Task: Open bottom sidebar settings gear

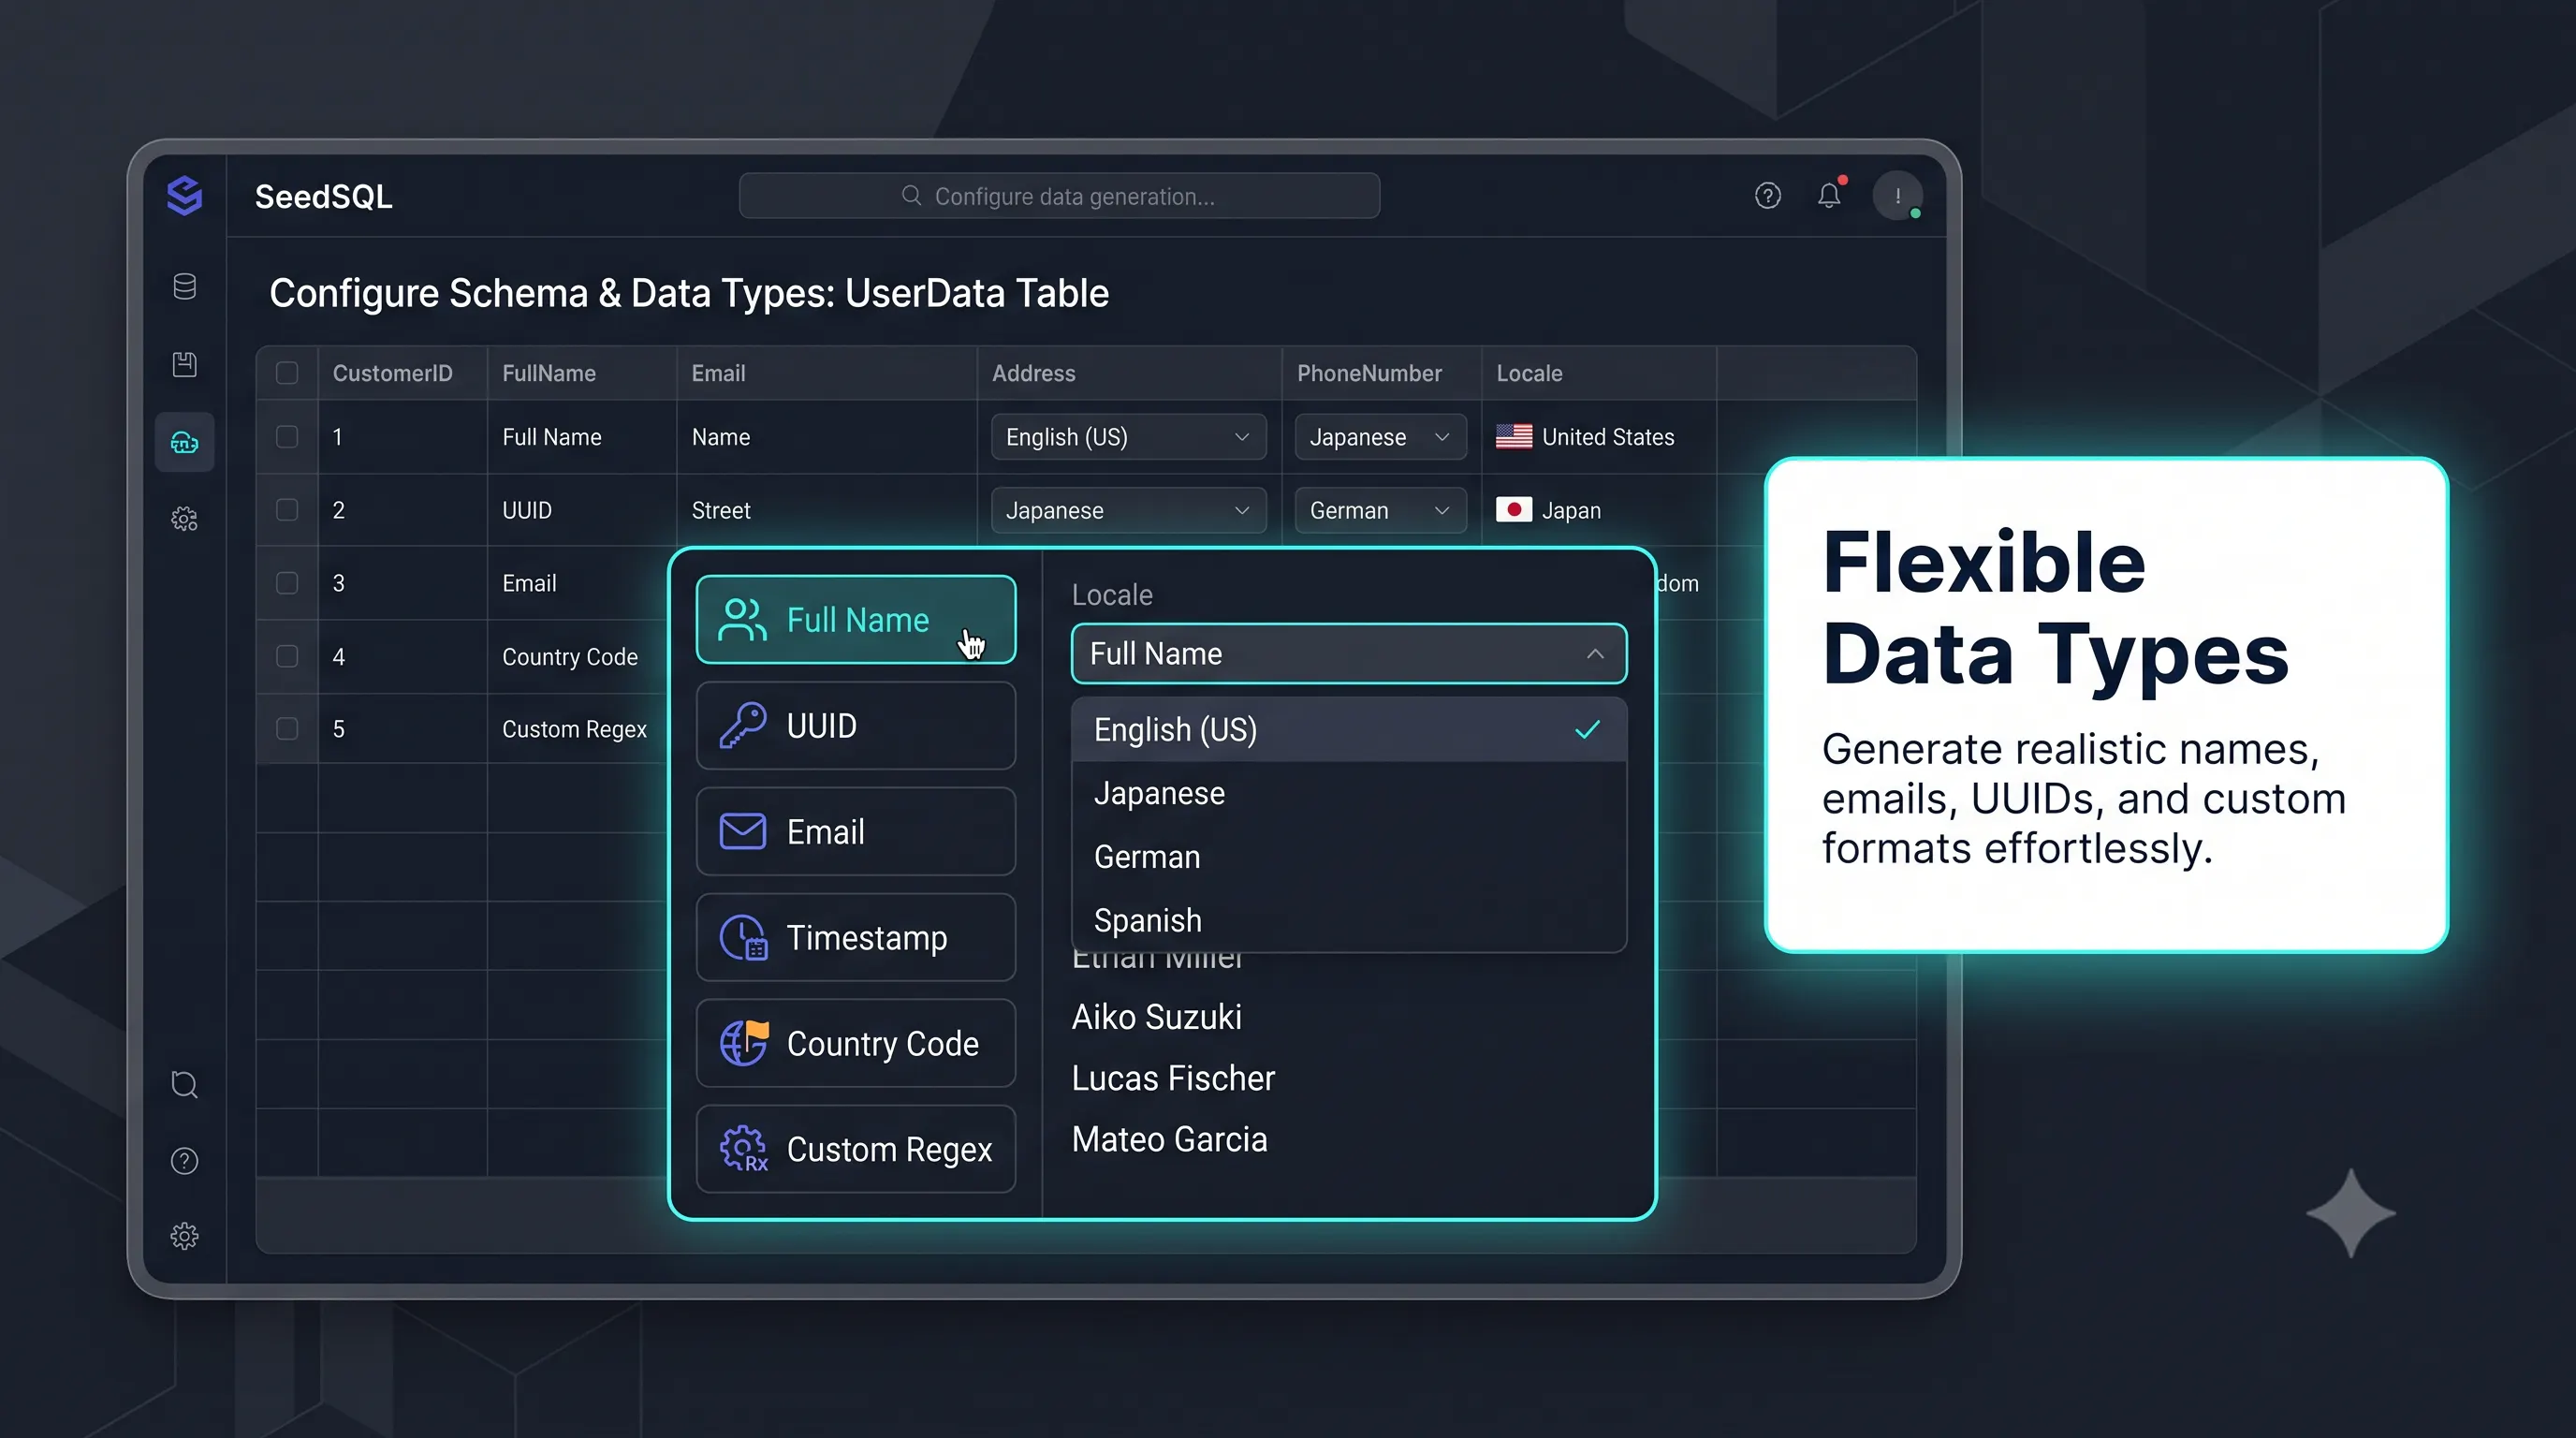Action: tap(184, 1237)
